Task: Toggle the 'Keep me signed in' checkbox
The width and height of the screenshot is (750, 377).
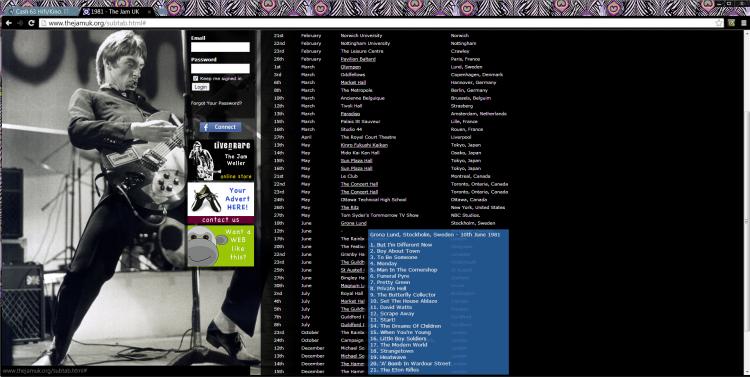Action: pos(196,78)
